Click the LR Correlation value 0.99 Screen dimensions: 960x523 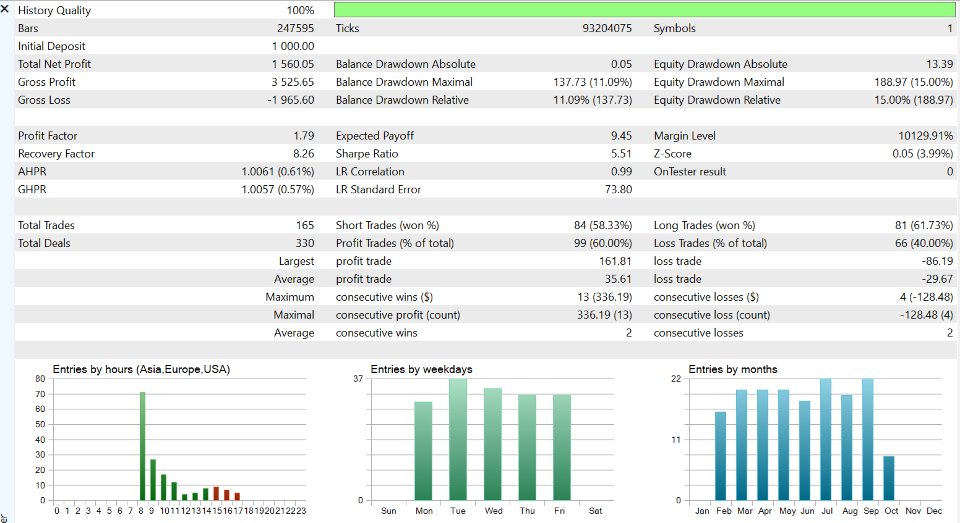click(621, 171)
